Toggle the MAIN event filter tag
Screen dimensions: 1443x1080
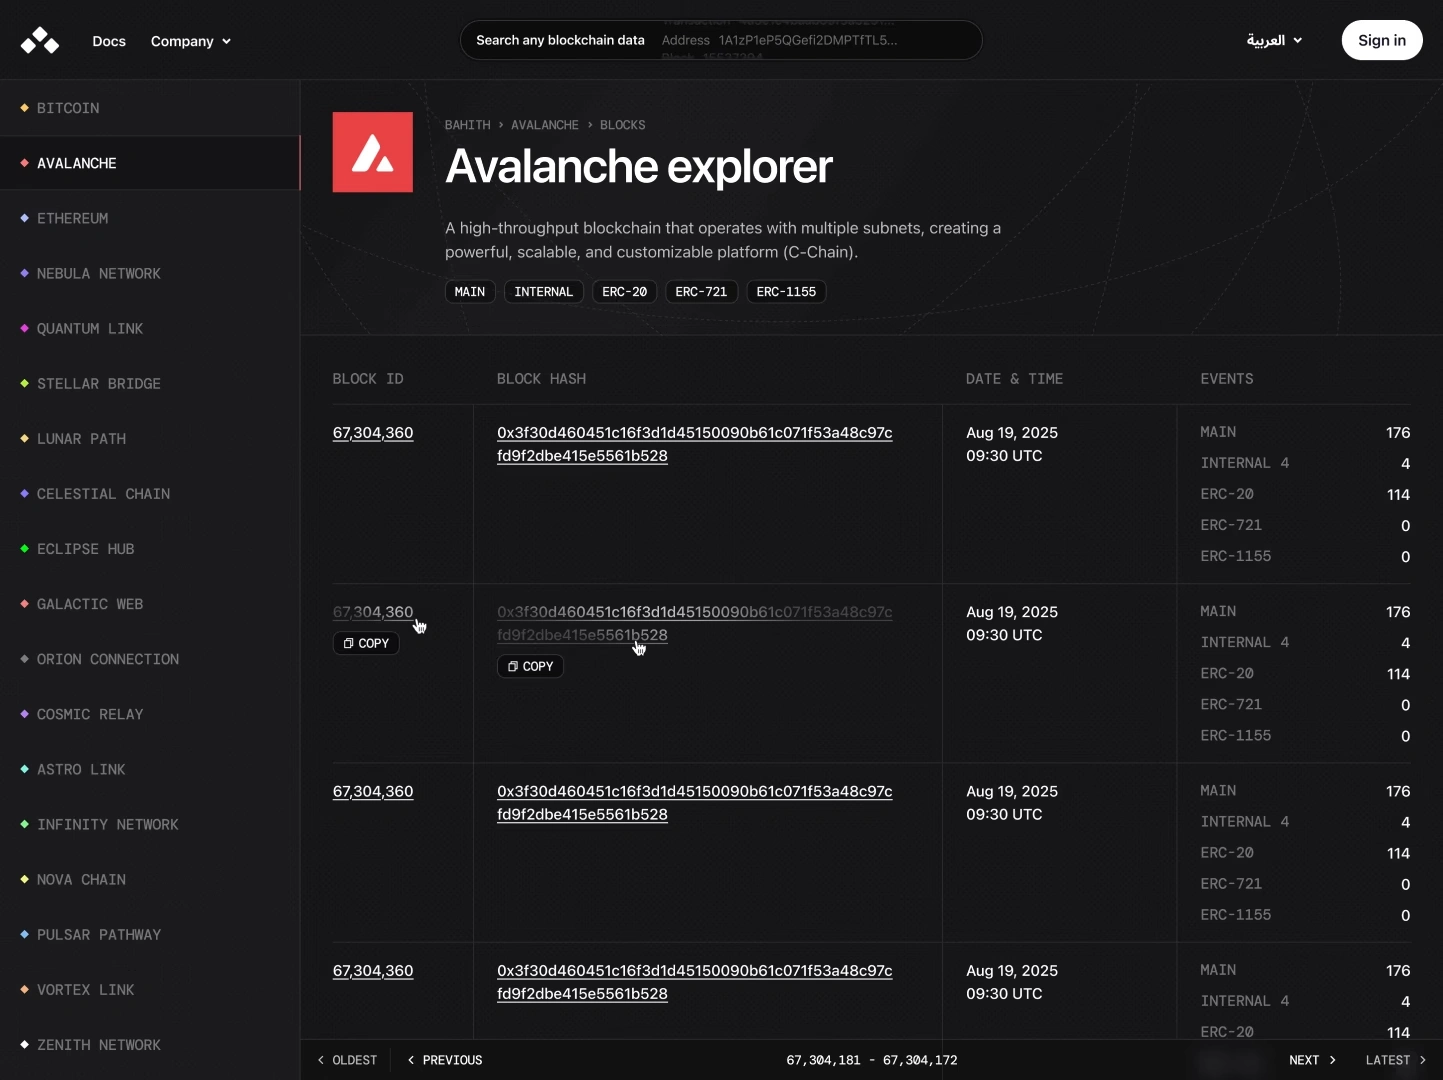click(470, 292)
